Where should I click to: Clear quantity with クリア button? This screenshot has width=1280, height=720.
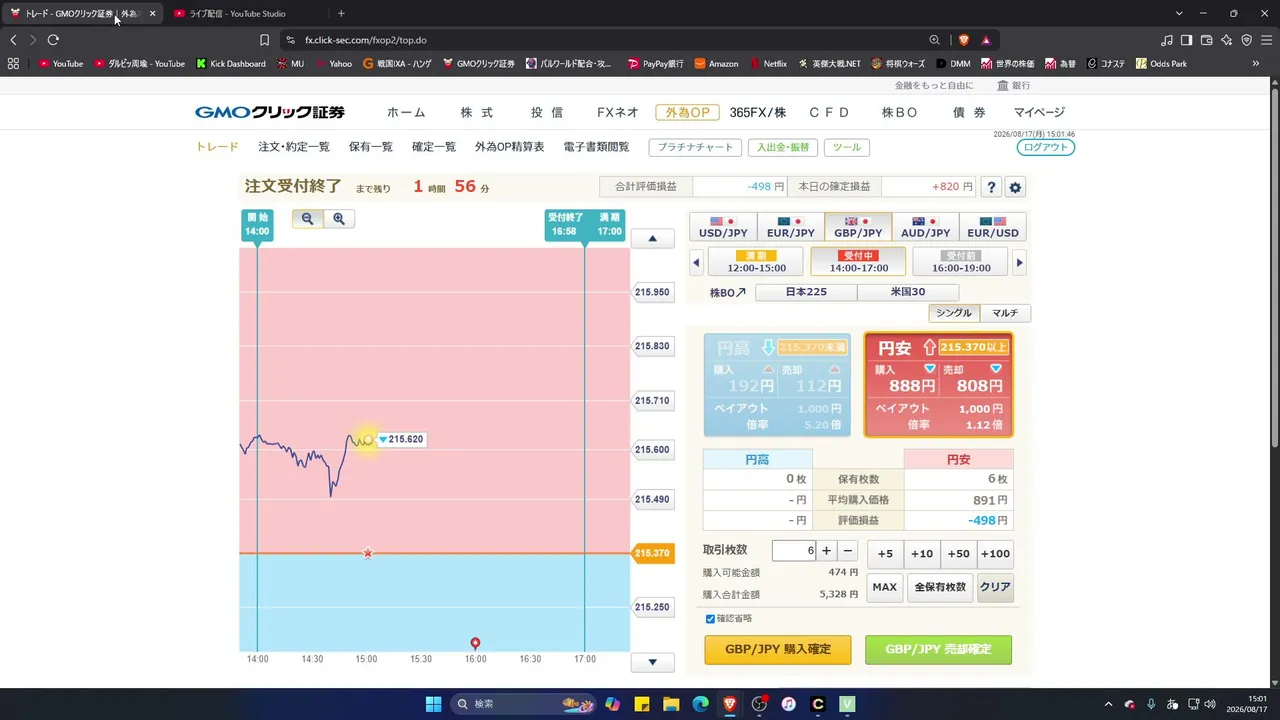[x=995, y=587]
